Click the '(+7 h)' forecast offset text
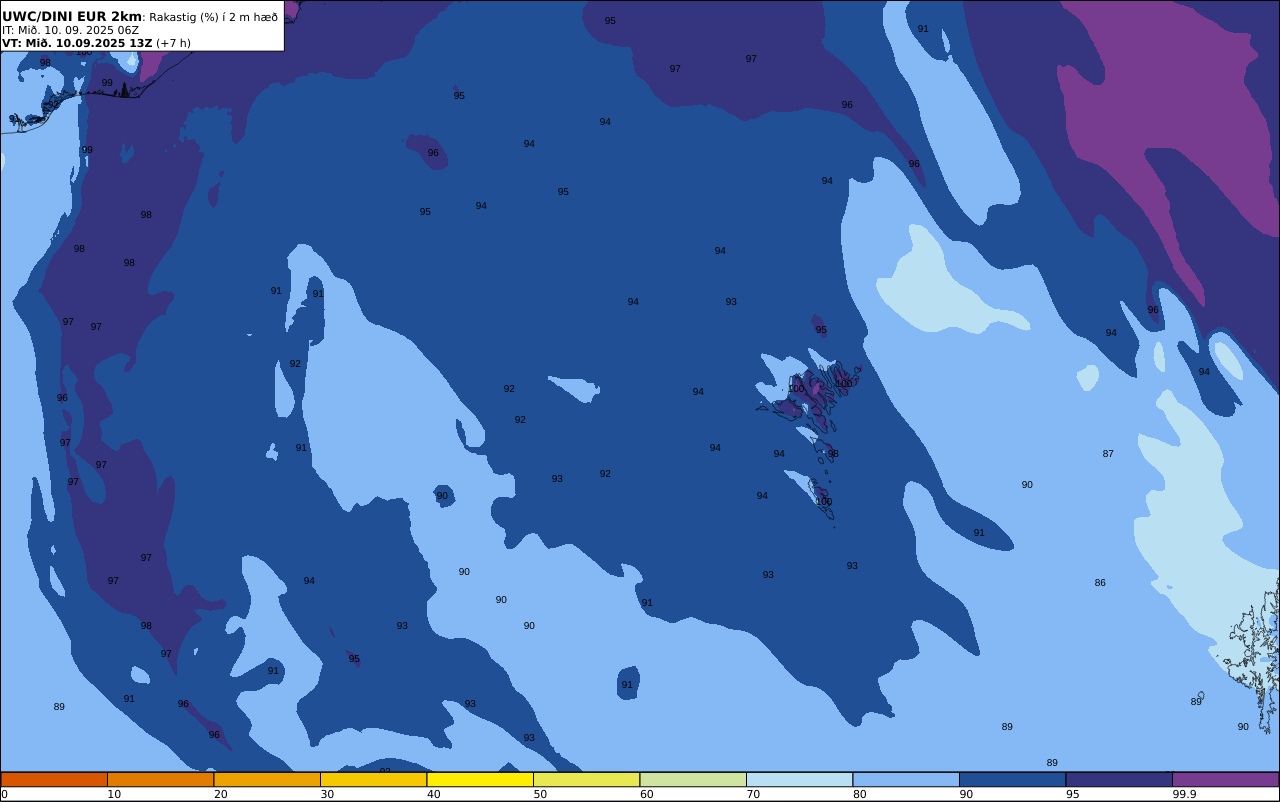This screenshot has height=802, width=1280. coord(173,43)
